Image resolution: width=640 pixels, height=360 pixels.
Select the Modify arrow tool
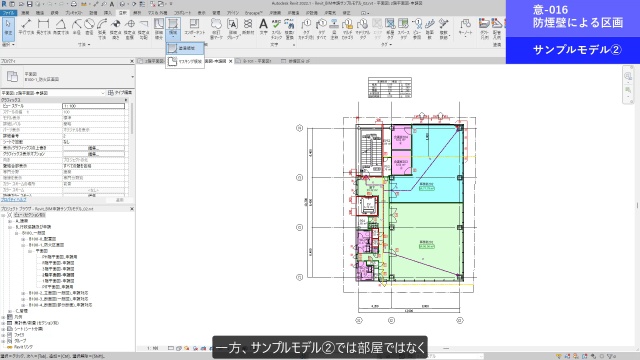click(x=8, y=29)
